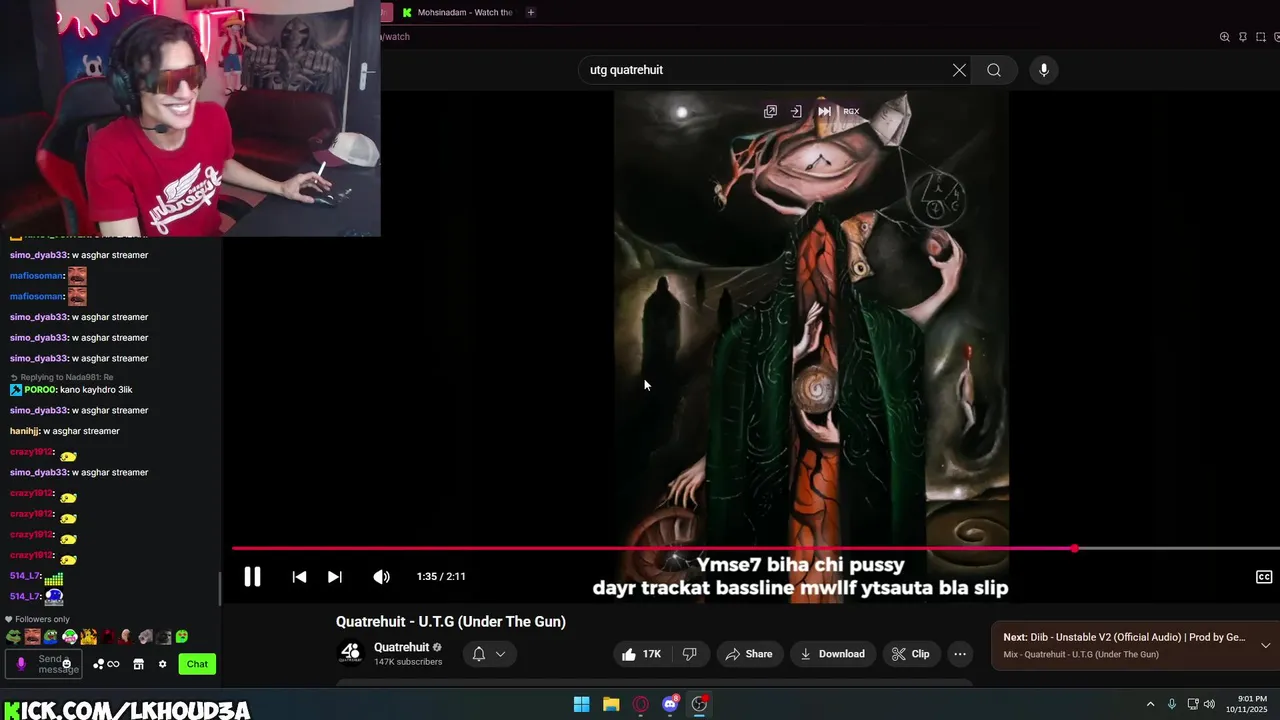Insert the green heart-eyes emote
1280x720 pixels.
tap(181, 637)
